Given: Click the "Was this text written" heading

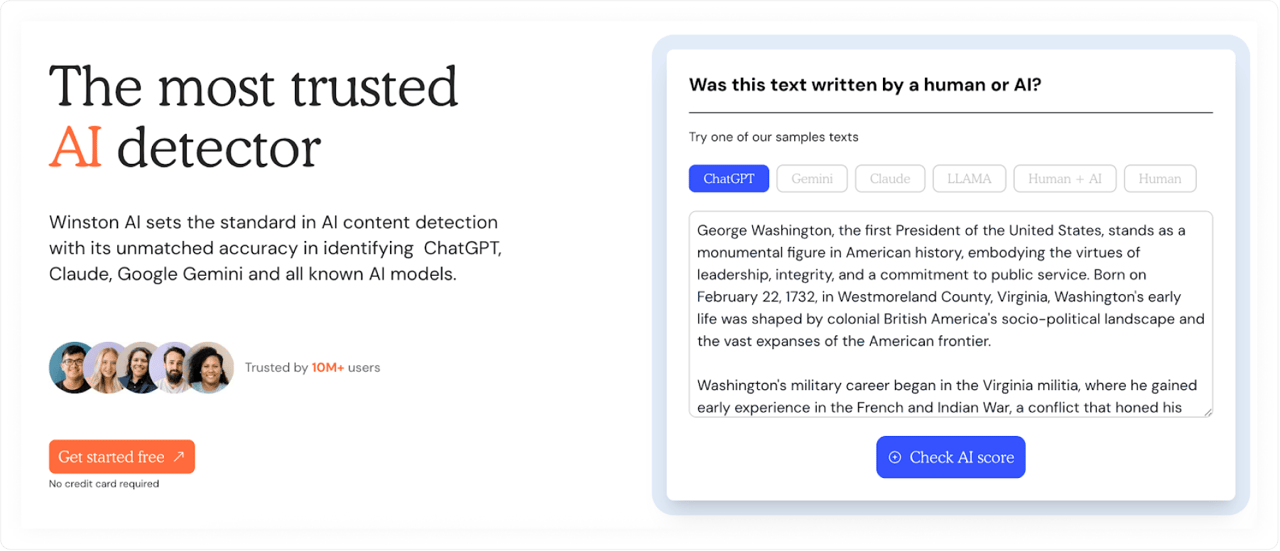Looking at the screenshot, I should [865, 85].
